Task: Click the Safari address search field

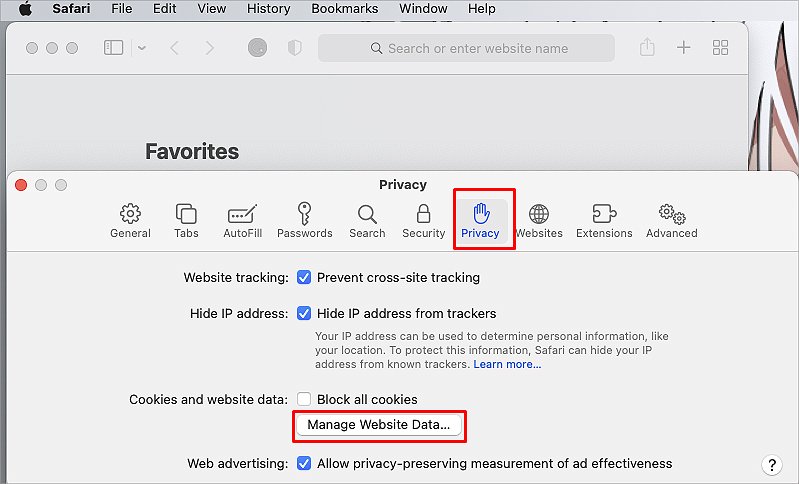Action: pyautogui.click(x=467, y=48)
